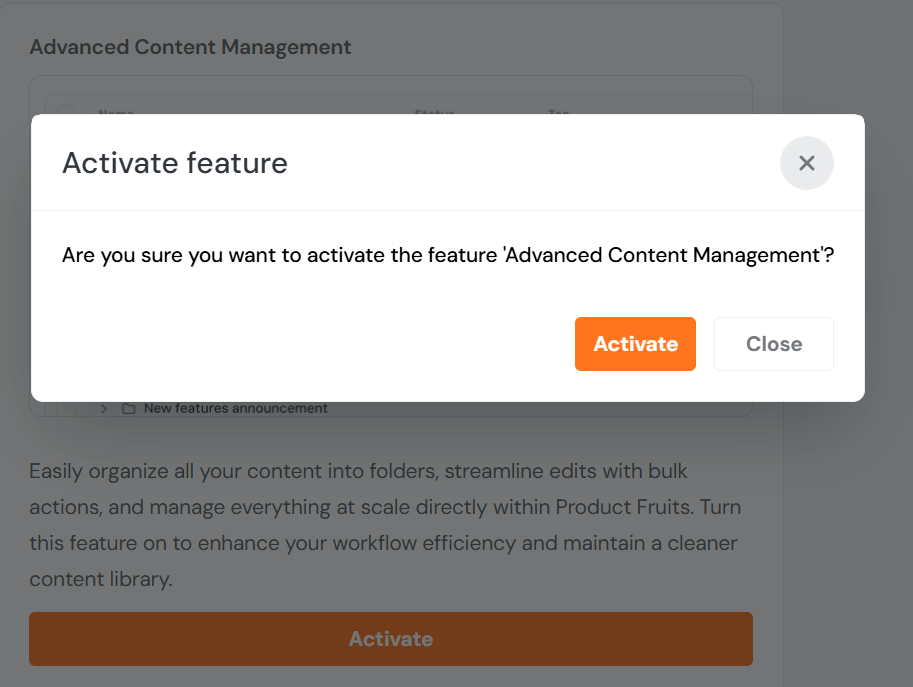This screenshot has height=687, width=913.
Task: Click the quoted feature name in the dialog question
Action: [x=668, y=256]
